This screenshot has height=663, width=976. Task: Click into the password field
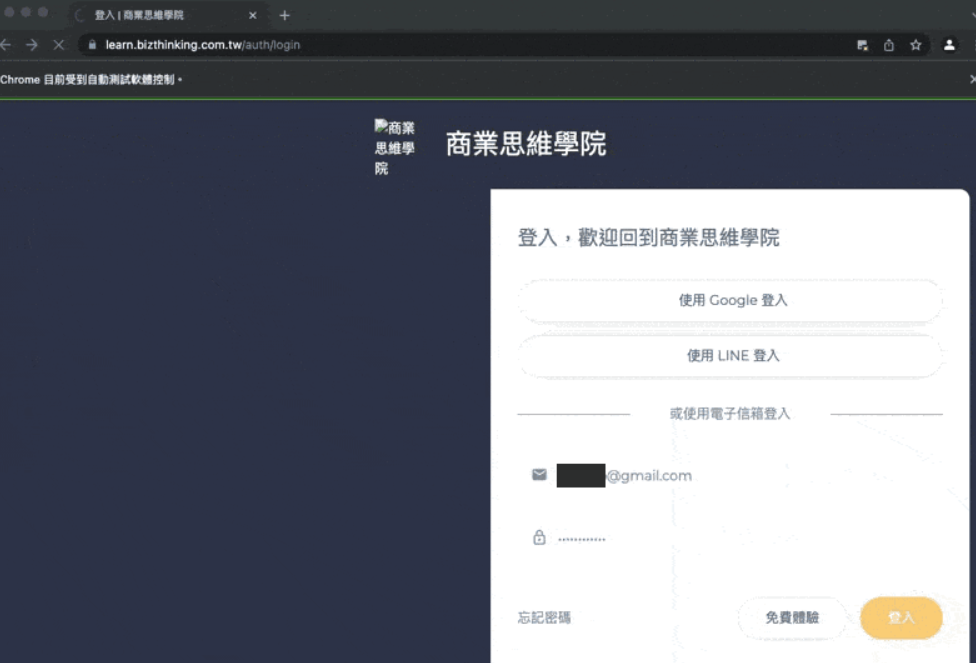(x=740, y=538)
